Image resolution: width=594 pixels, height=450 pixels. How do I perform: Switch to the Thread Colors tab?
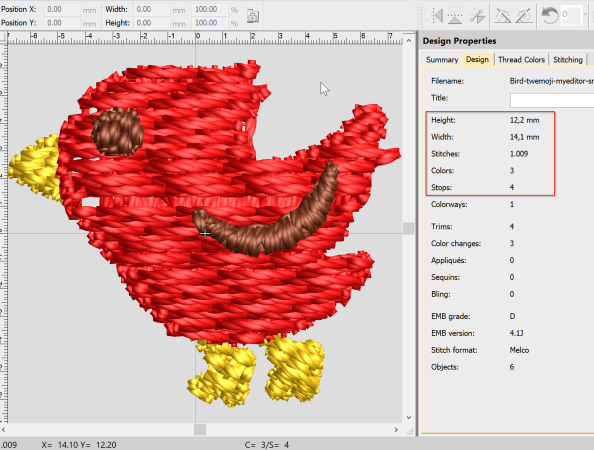pyautogui.click(x=521, y=59)
